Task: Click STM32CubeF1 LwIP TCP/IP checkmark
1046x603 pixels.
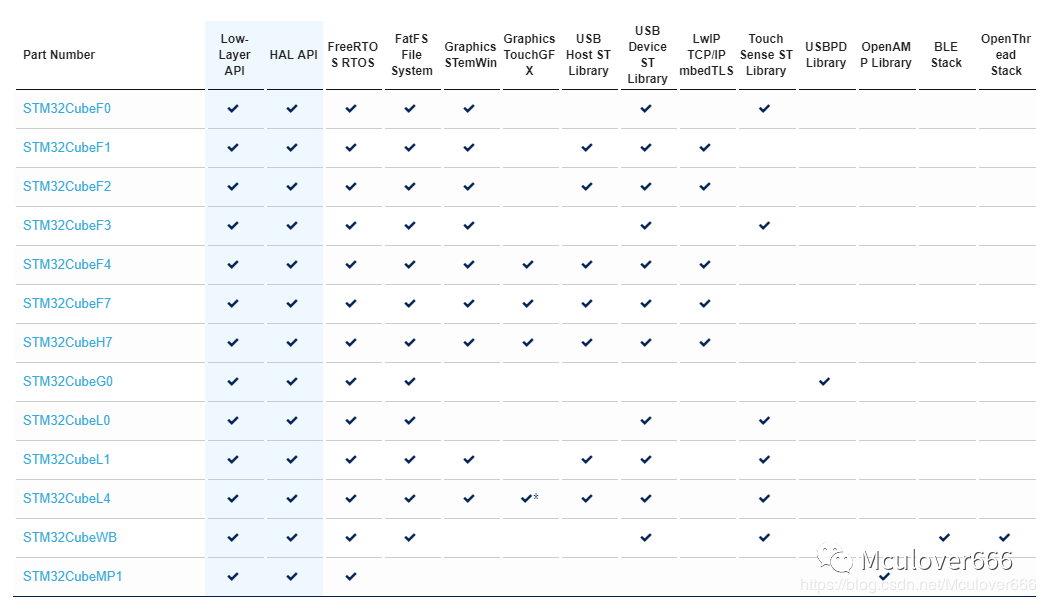Action: click(705, 147)
